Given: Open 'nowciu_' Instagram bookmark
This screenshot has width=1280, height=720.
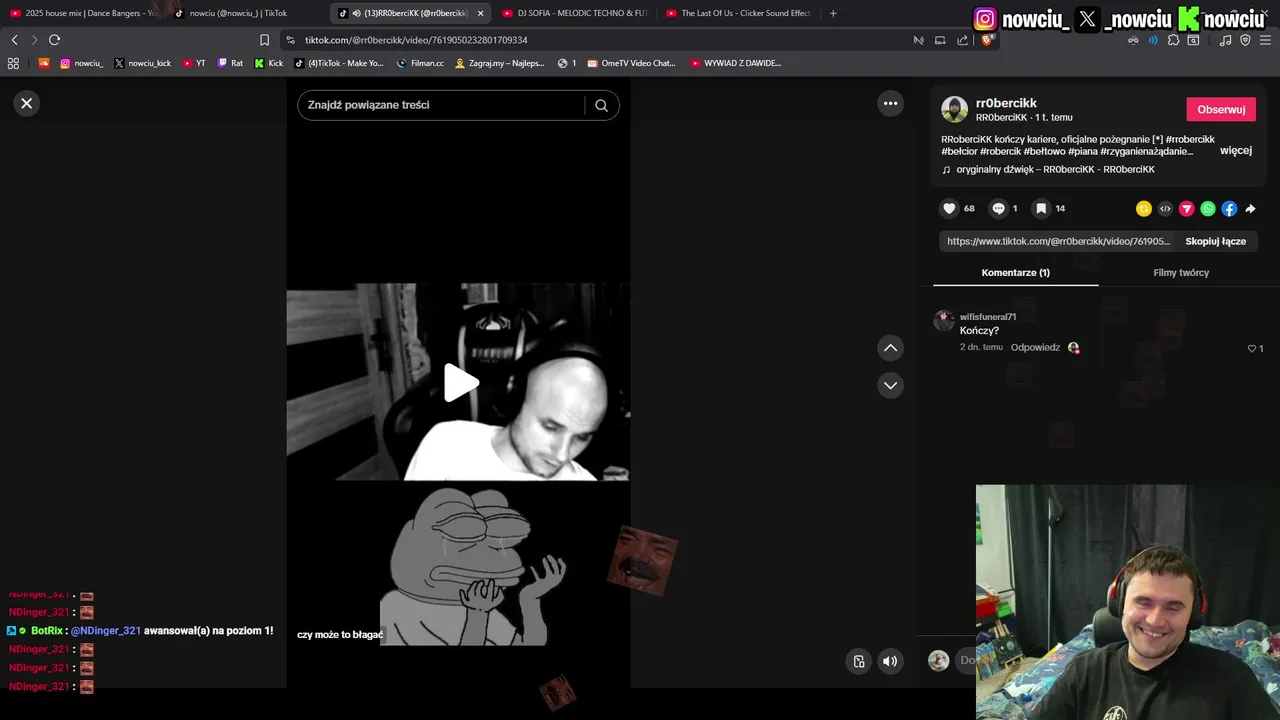Looking at the screenshot, I should click(81, 63).
